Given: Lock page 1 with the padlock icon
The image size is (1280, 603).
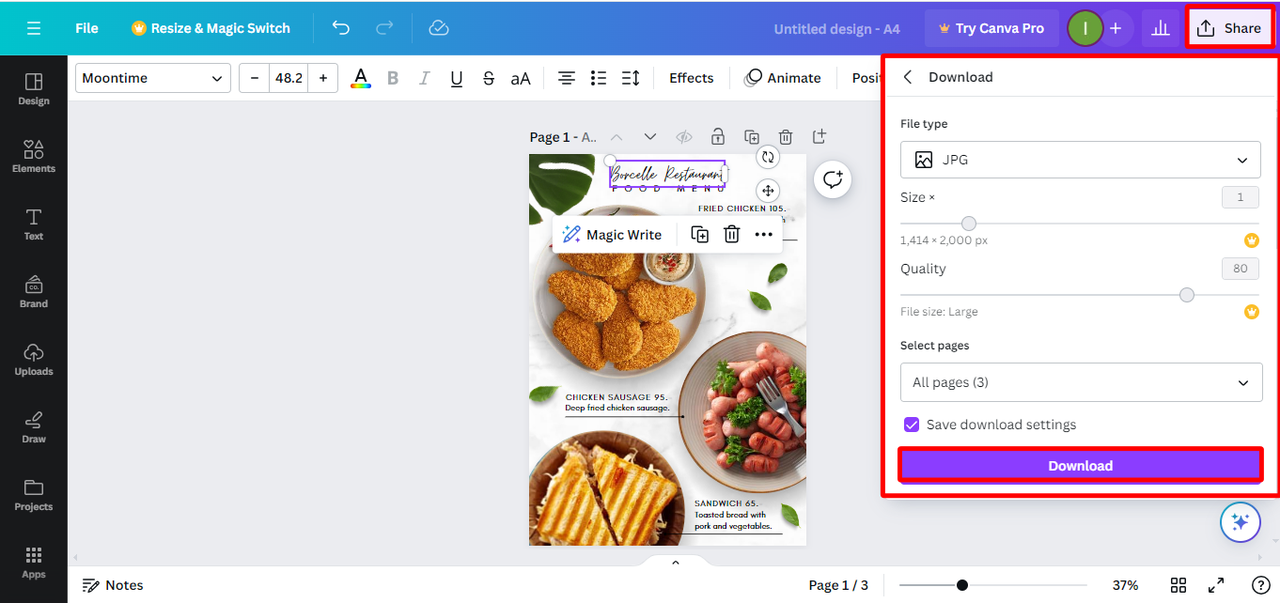Looking at the screenshot, I should [718, 137].
